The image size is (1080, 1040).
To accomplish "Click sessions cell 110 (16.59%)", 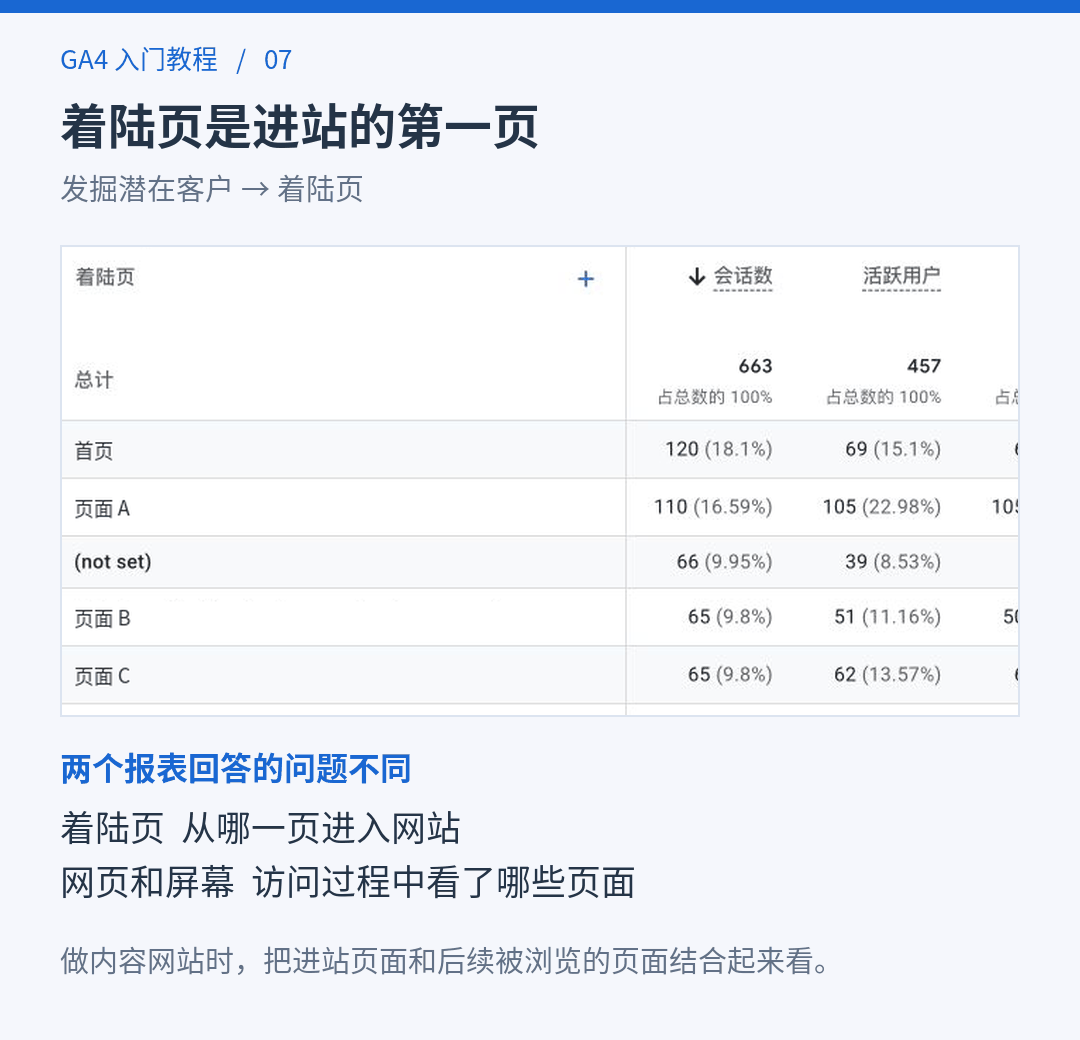I will pos(714,507).
